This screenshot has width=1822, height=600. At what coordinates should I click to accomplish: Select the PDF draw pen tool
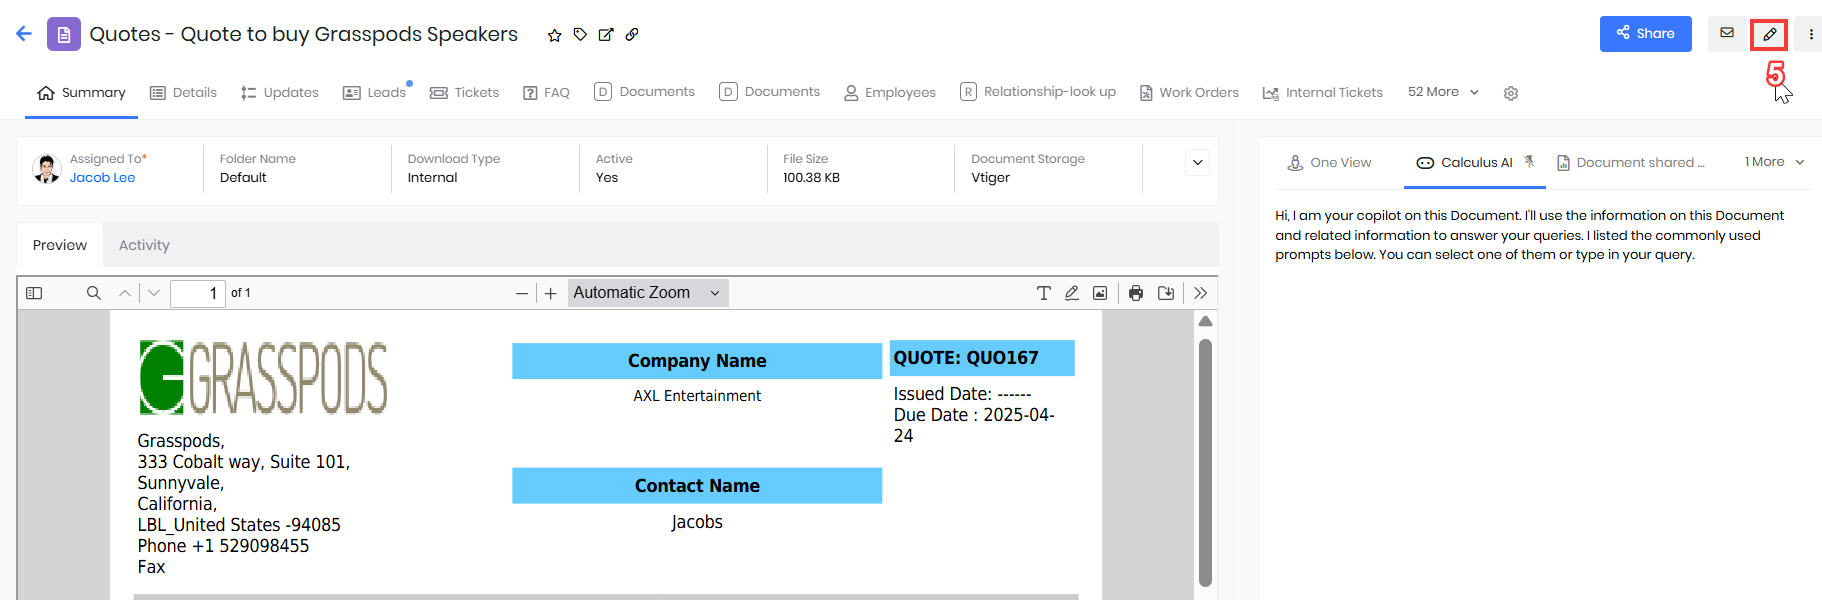click(x=1071, y=293)
